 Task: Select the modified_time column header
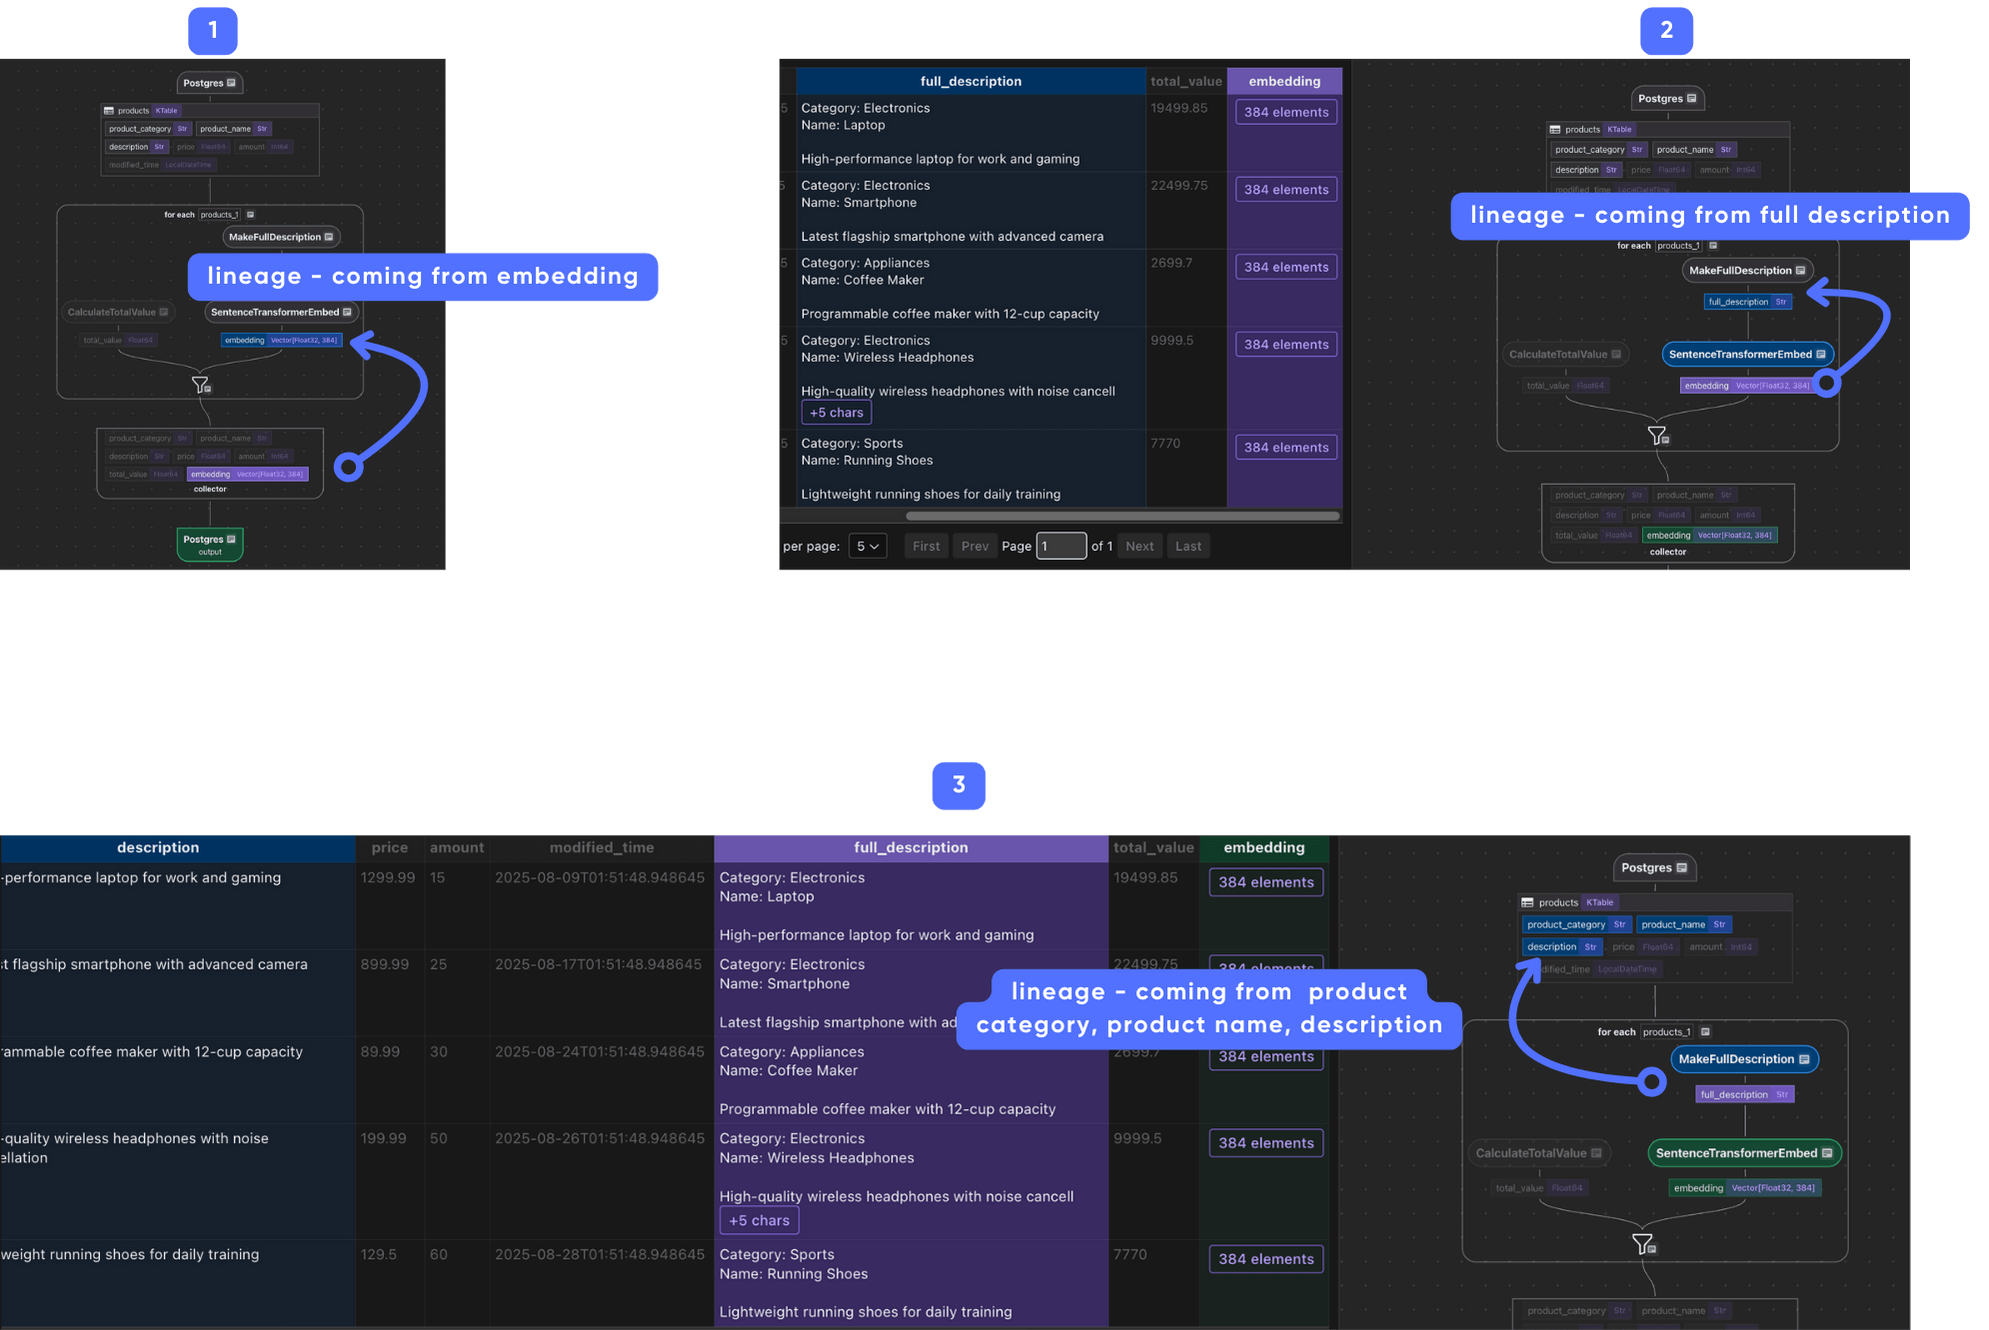tap(601, 847)
